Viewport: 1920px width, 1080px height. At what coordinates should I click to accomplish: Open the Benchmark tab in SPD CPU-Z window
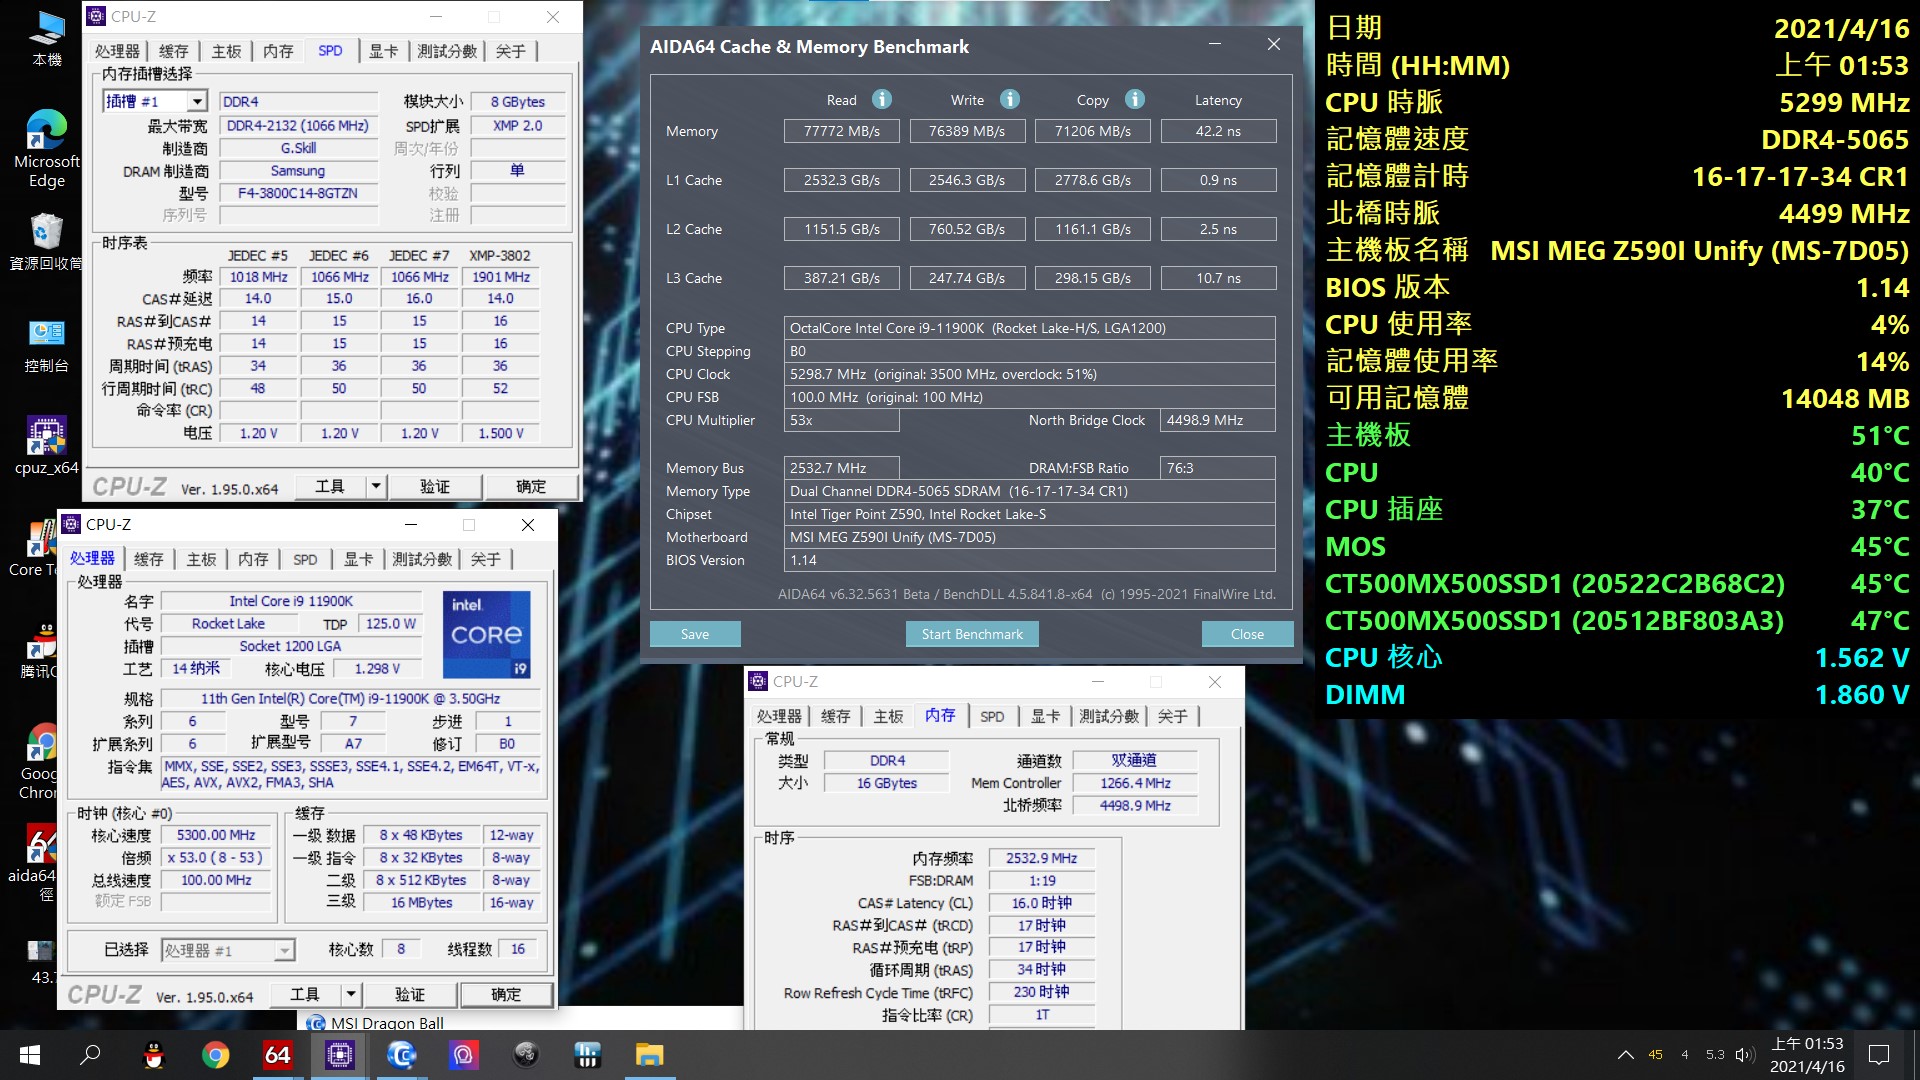[447, 51]
